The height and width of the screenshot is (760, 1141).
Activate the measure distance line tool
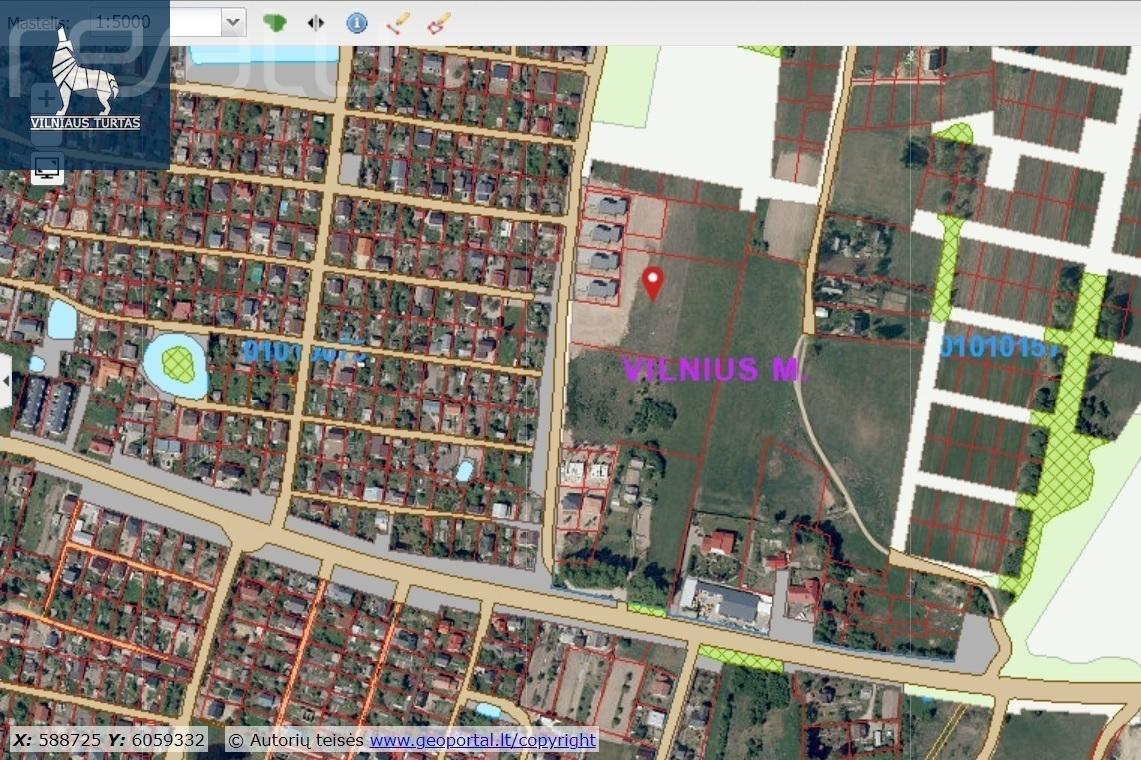click(x=398, y=23)
